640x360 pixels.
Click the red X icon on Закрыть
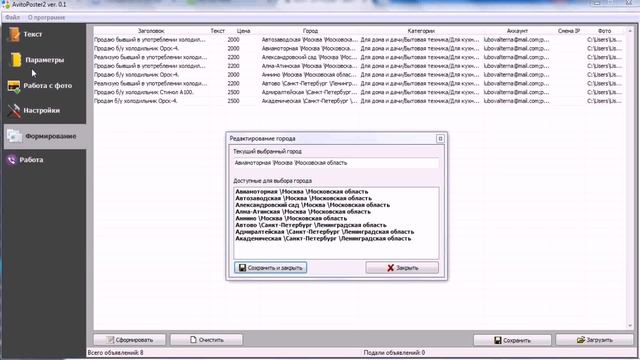click(x=391, y=268)
